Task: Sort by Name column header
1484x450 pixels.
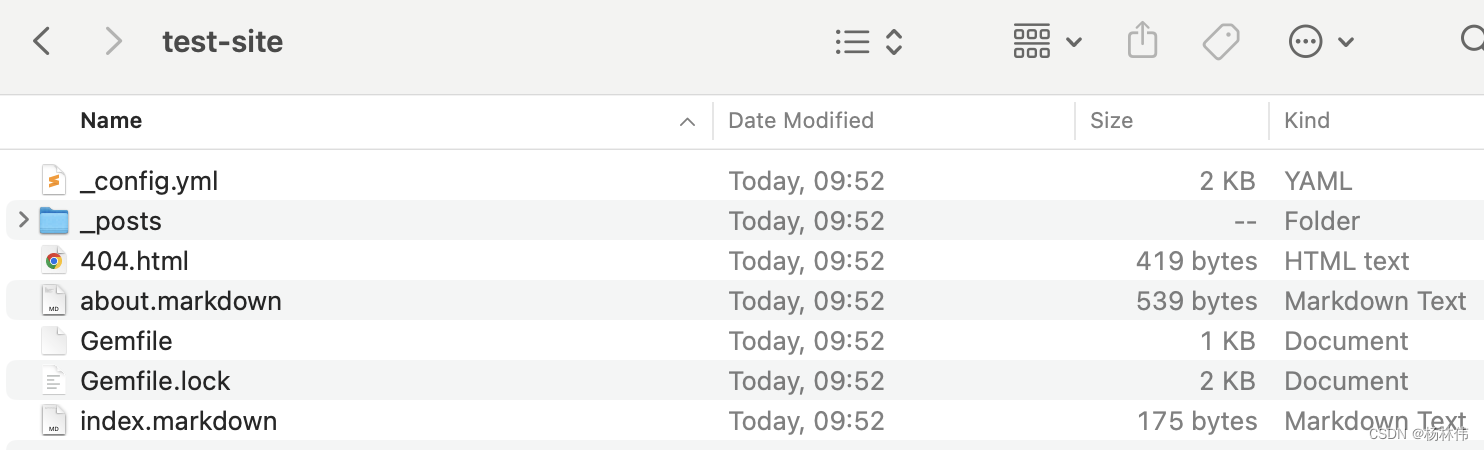Action: tap(111, 121)
